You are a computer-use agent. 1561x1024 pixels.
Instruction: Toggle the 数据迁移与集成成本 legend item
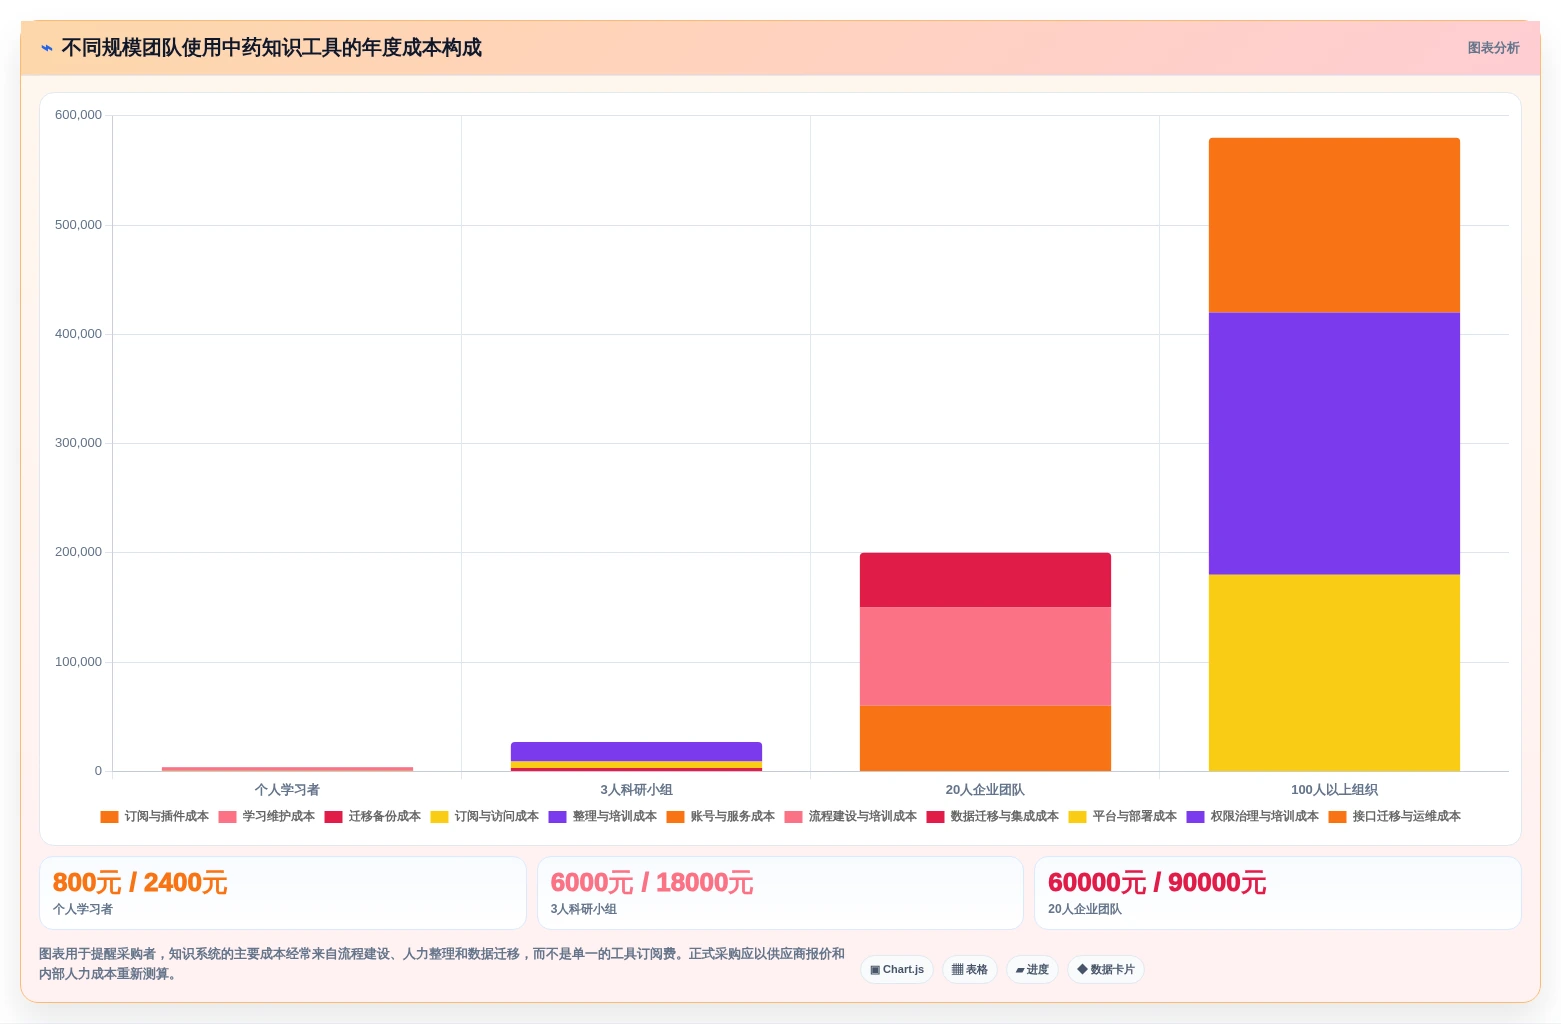pos(993,817)
